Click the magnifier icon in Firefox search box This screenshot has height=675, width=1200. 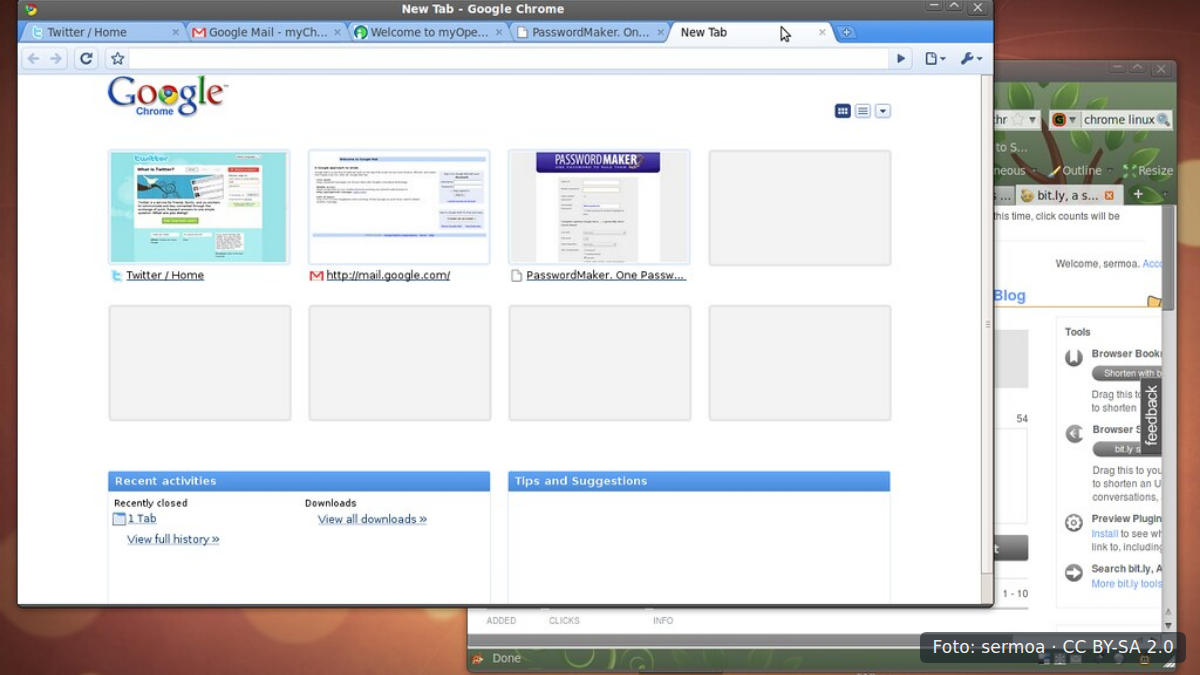1163,120
